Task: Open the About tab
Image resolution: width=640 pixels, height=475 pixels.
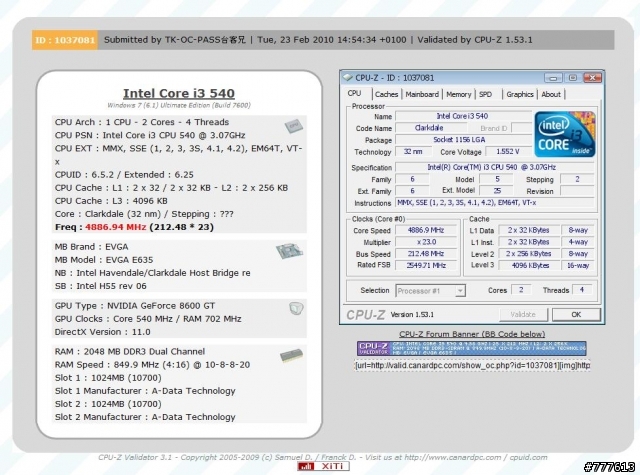Action: click(551, 94)
